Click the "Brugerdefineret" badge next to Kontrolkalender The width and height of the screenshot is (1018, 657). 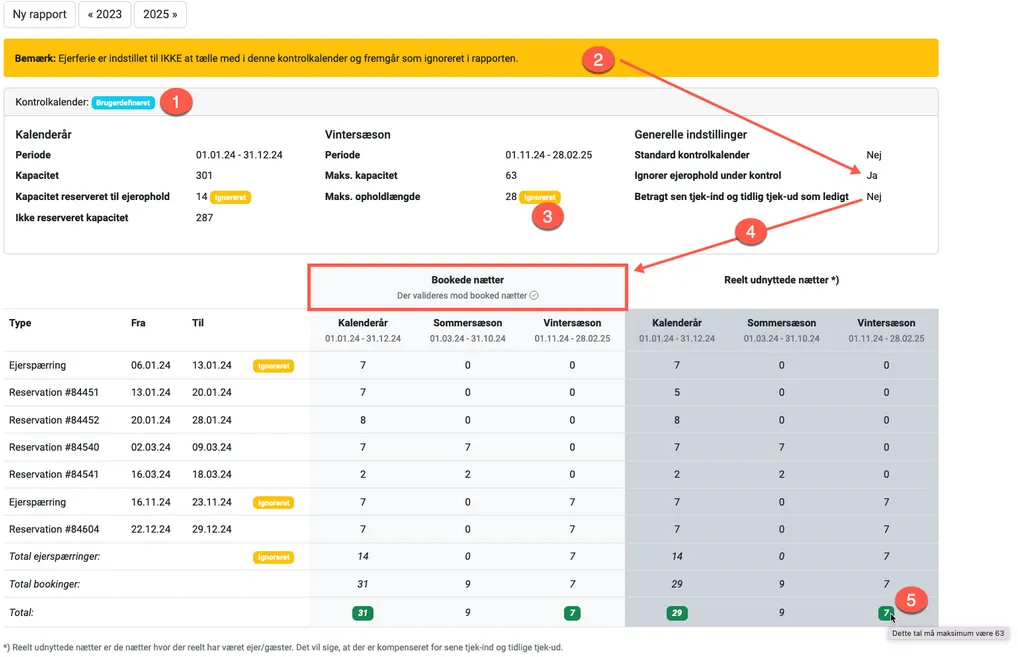[x=122, y=102]
